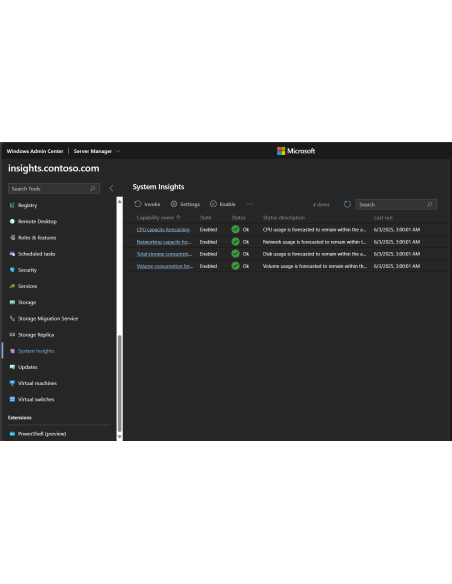Click green Ok check for Volume consumption row
The width and height of the screenshot is (452, 584).
click(235, 266)
